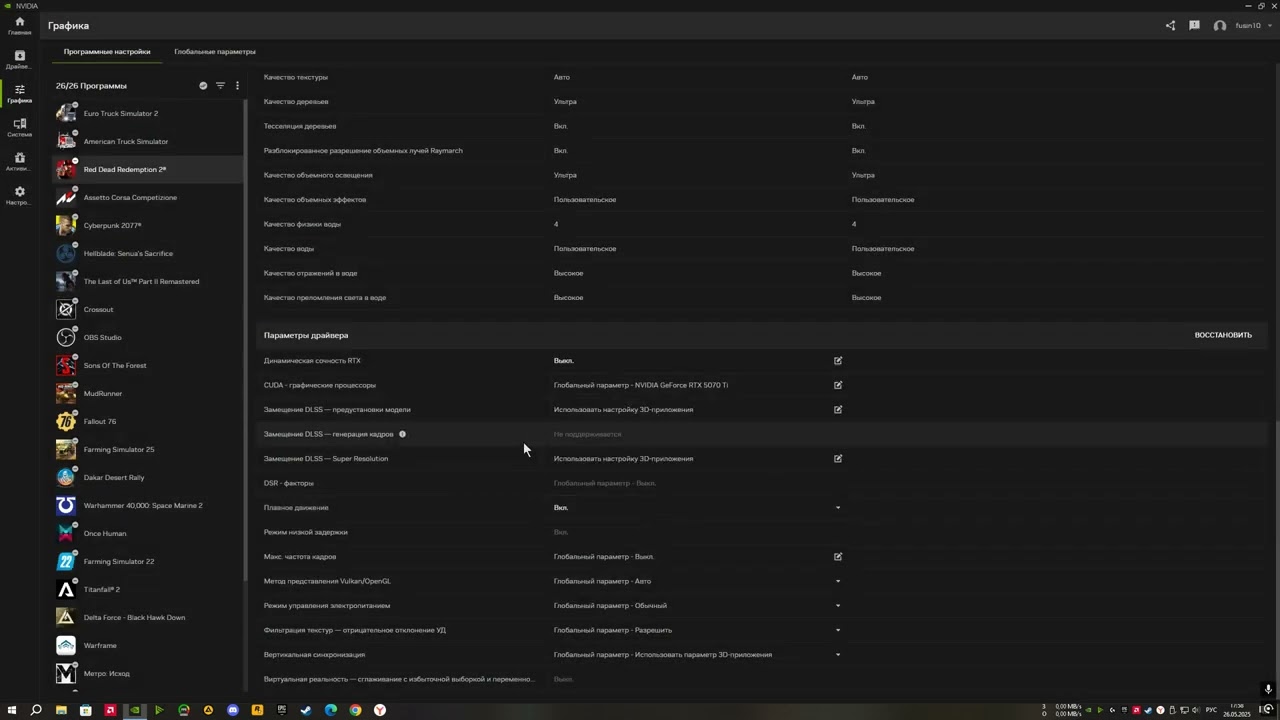Click Параметры драйвера section heading
1280x720 pixels.
pos(306,335)
